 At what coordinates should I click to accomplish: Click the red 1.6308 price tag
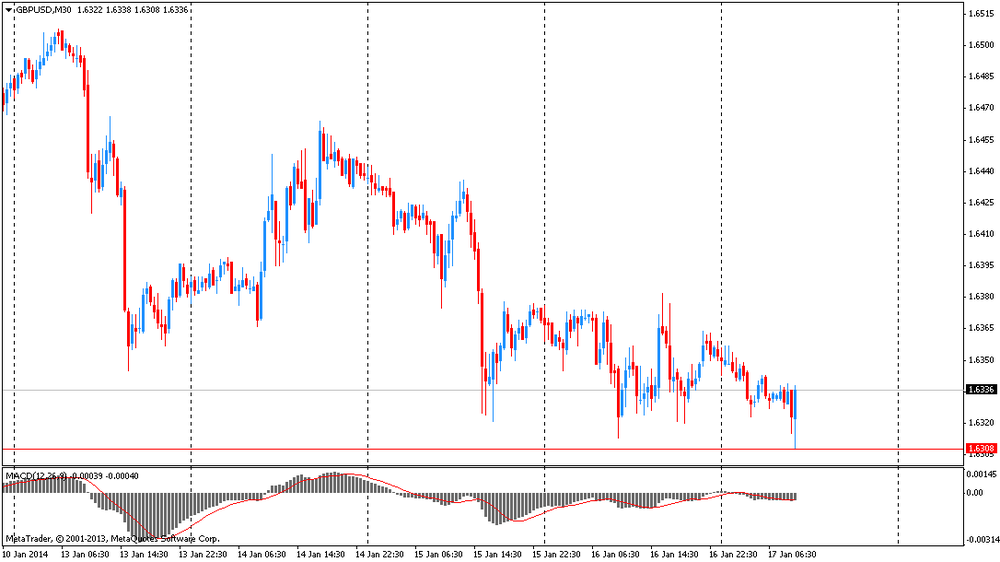[x=980, y=449]
